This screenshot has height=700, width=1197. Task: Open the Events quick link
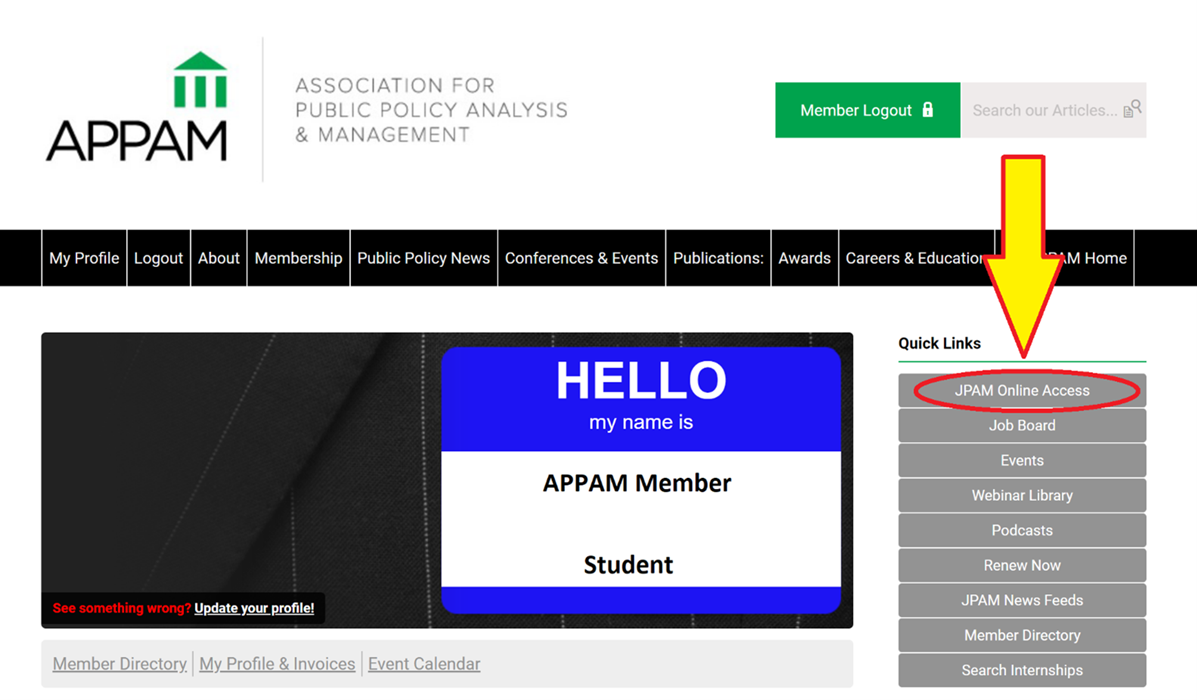tap(1022, 460)
